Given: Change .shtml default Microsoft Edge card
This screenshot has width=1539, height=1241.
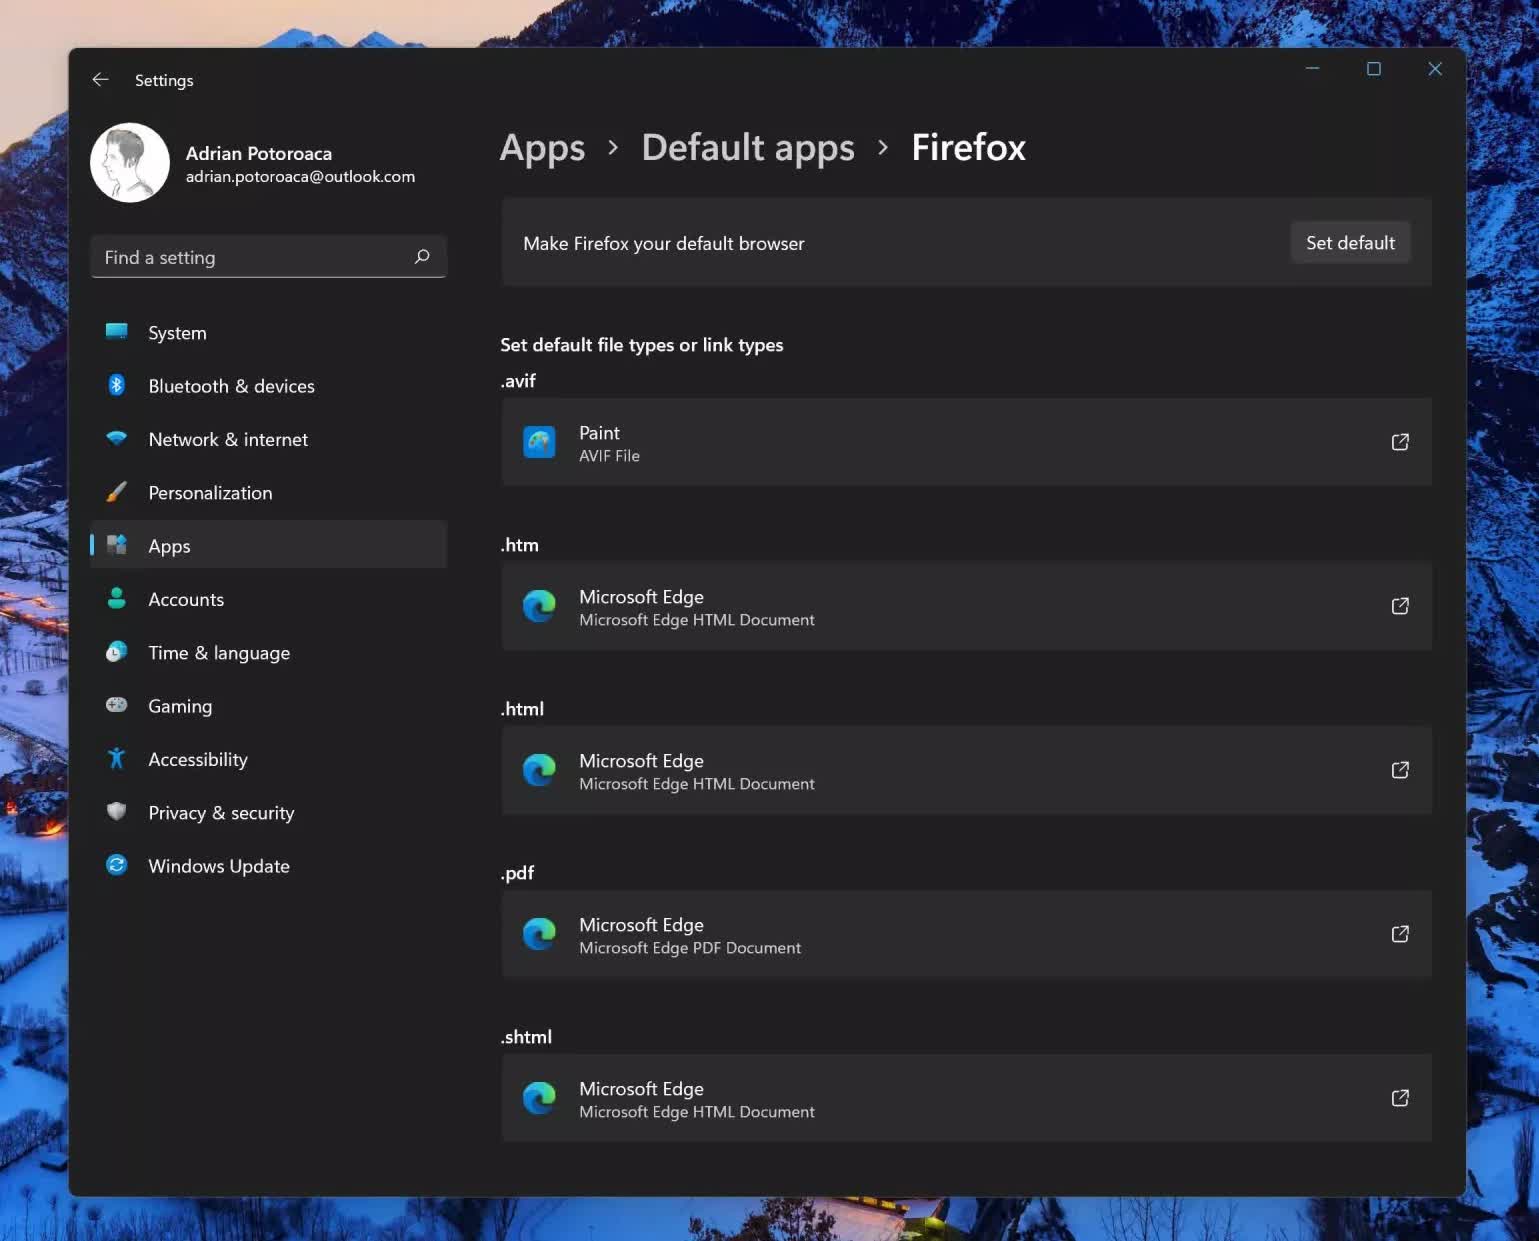Looking at the screenshot, I should click(x=966, y=1098).
